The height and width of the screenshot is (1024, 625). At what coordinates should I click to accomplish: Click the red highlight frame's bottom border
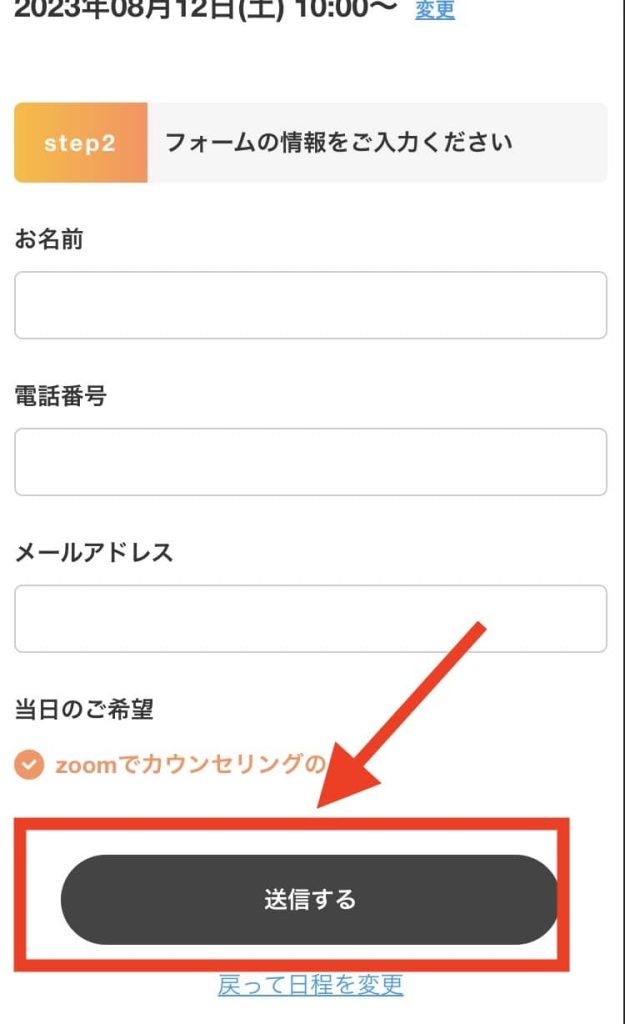292,967
